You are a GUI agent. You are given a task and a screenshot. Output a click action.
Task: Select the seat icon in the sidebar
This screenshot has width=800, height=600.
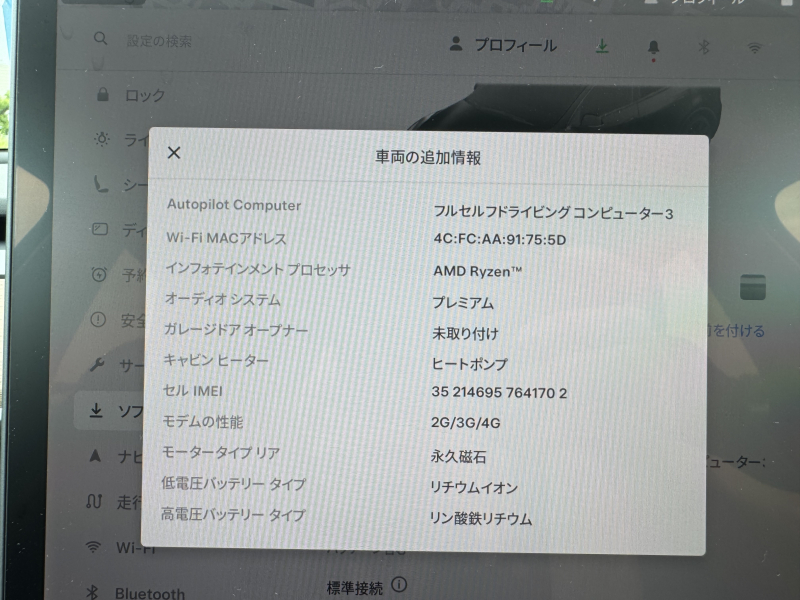(x=100, y=184)
